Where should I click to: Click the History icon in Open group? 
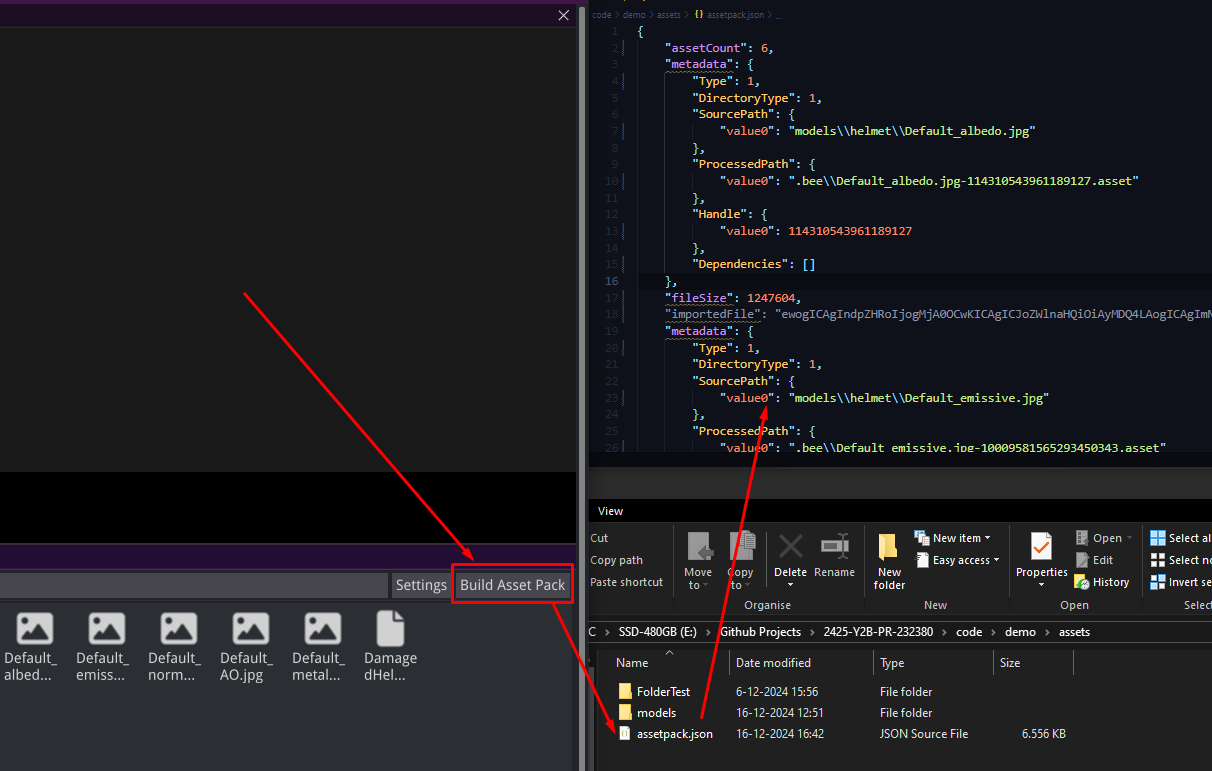point(1101,582)
